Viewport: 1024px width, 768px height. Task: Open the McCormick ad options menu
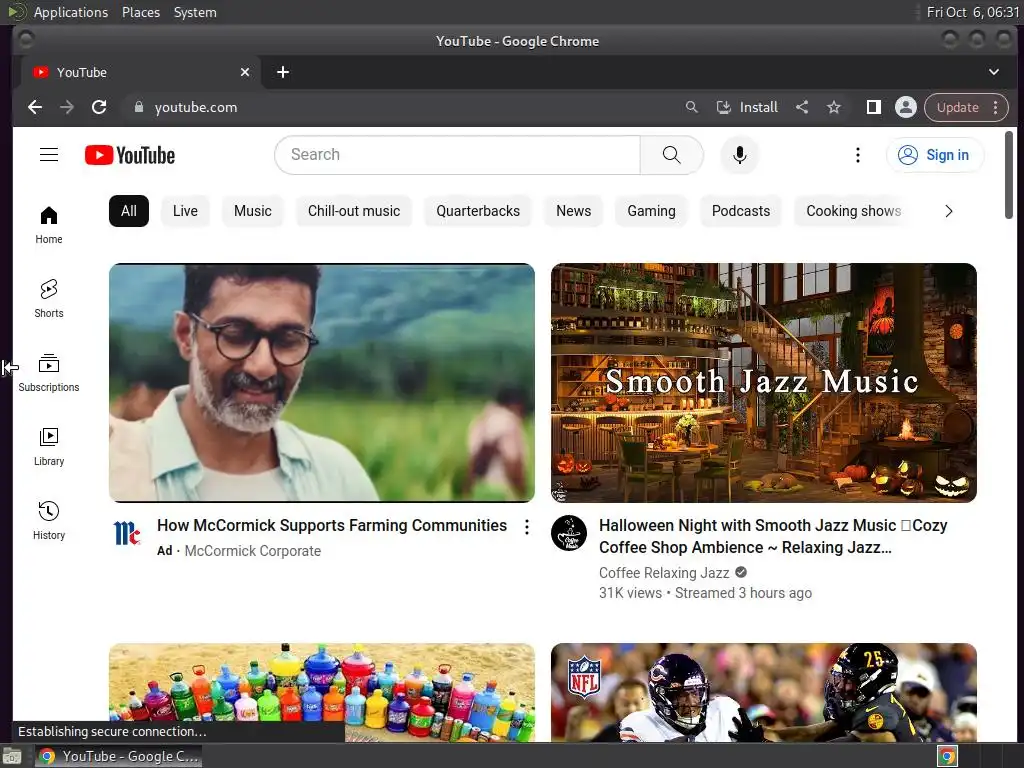(526, 527)
